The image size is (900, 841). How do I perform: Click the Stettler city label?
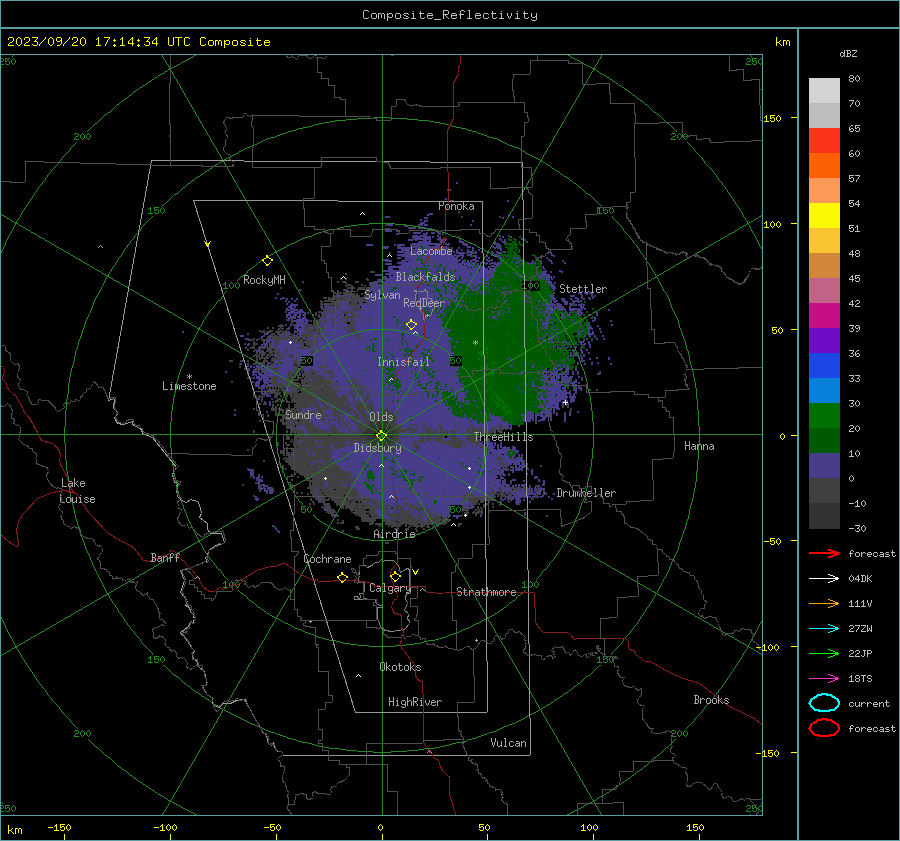(583, 289)
